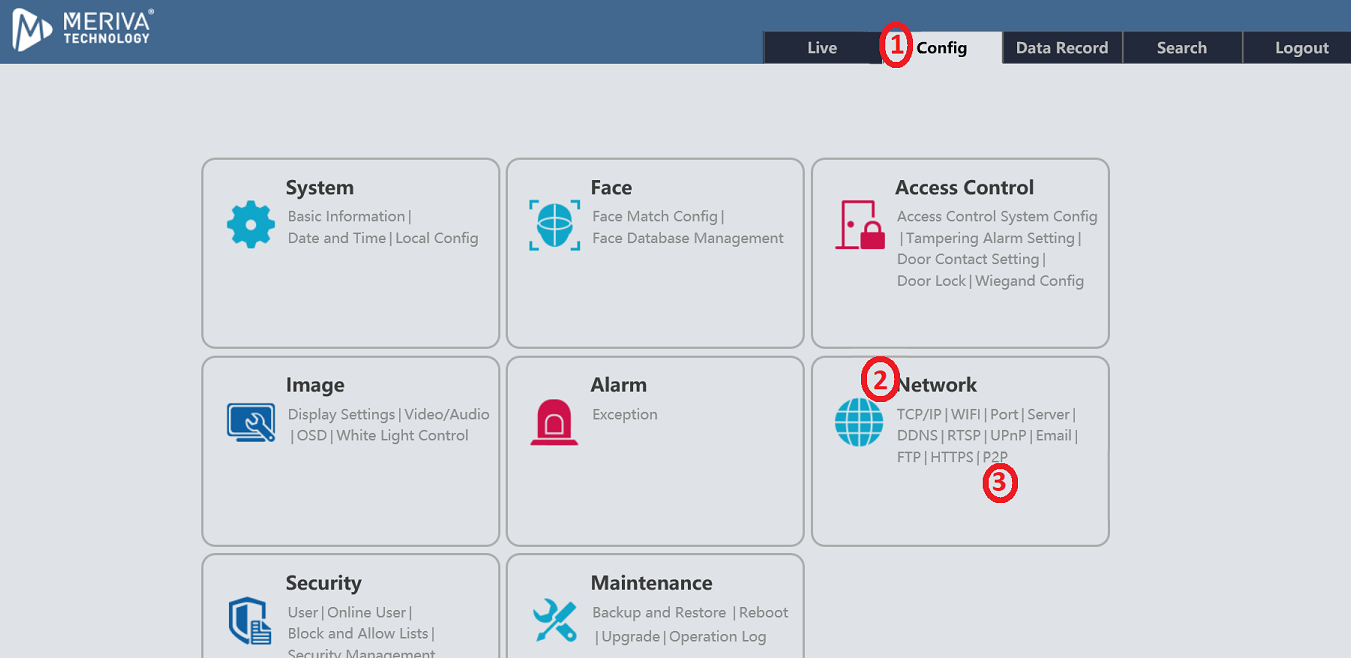Open TCP/IP settings under Network
The width and height of the screenshot is (1351, 658).
919,414
